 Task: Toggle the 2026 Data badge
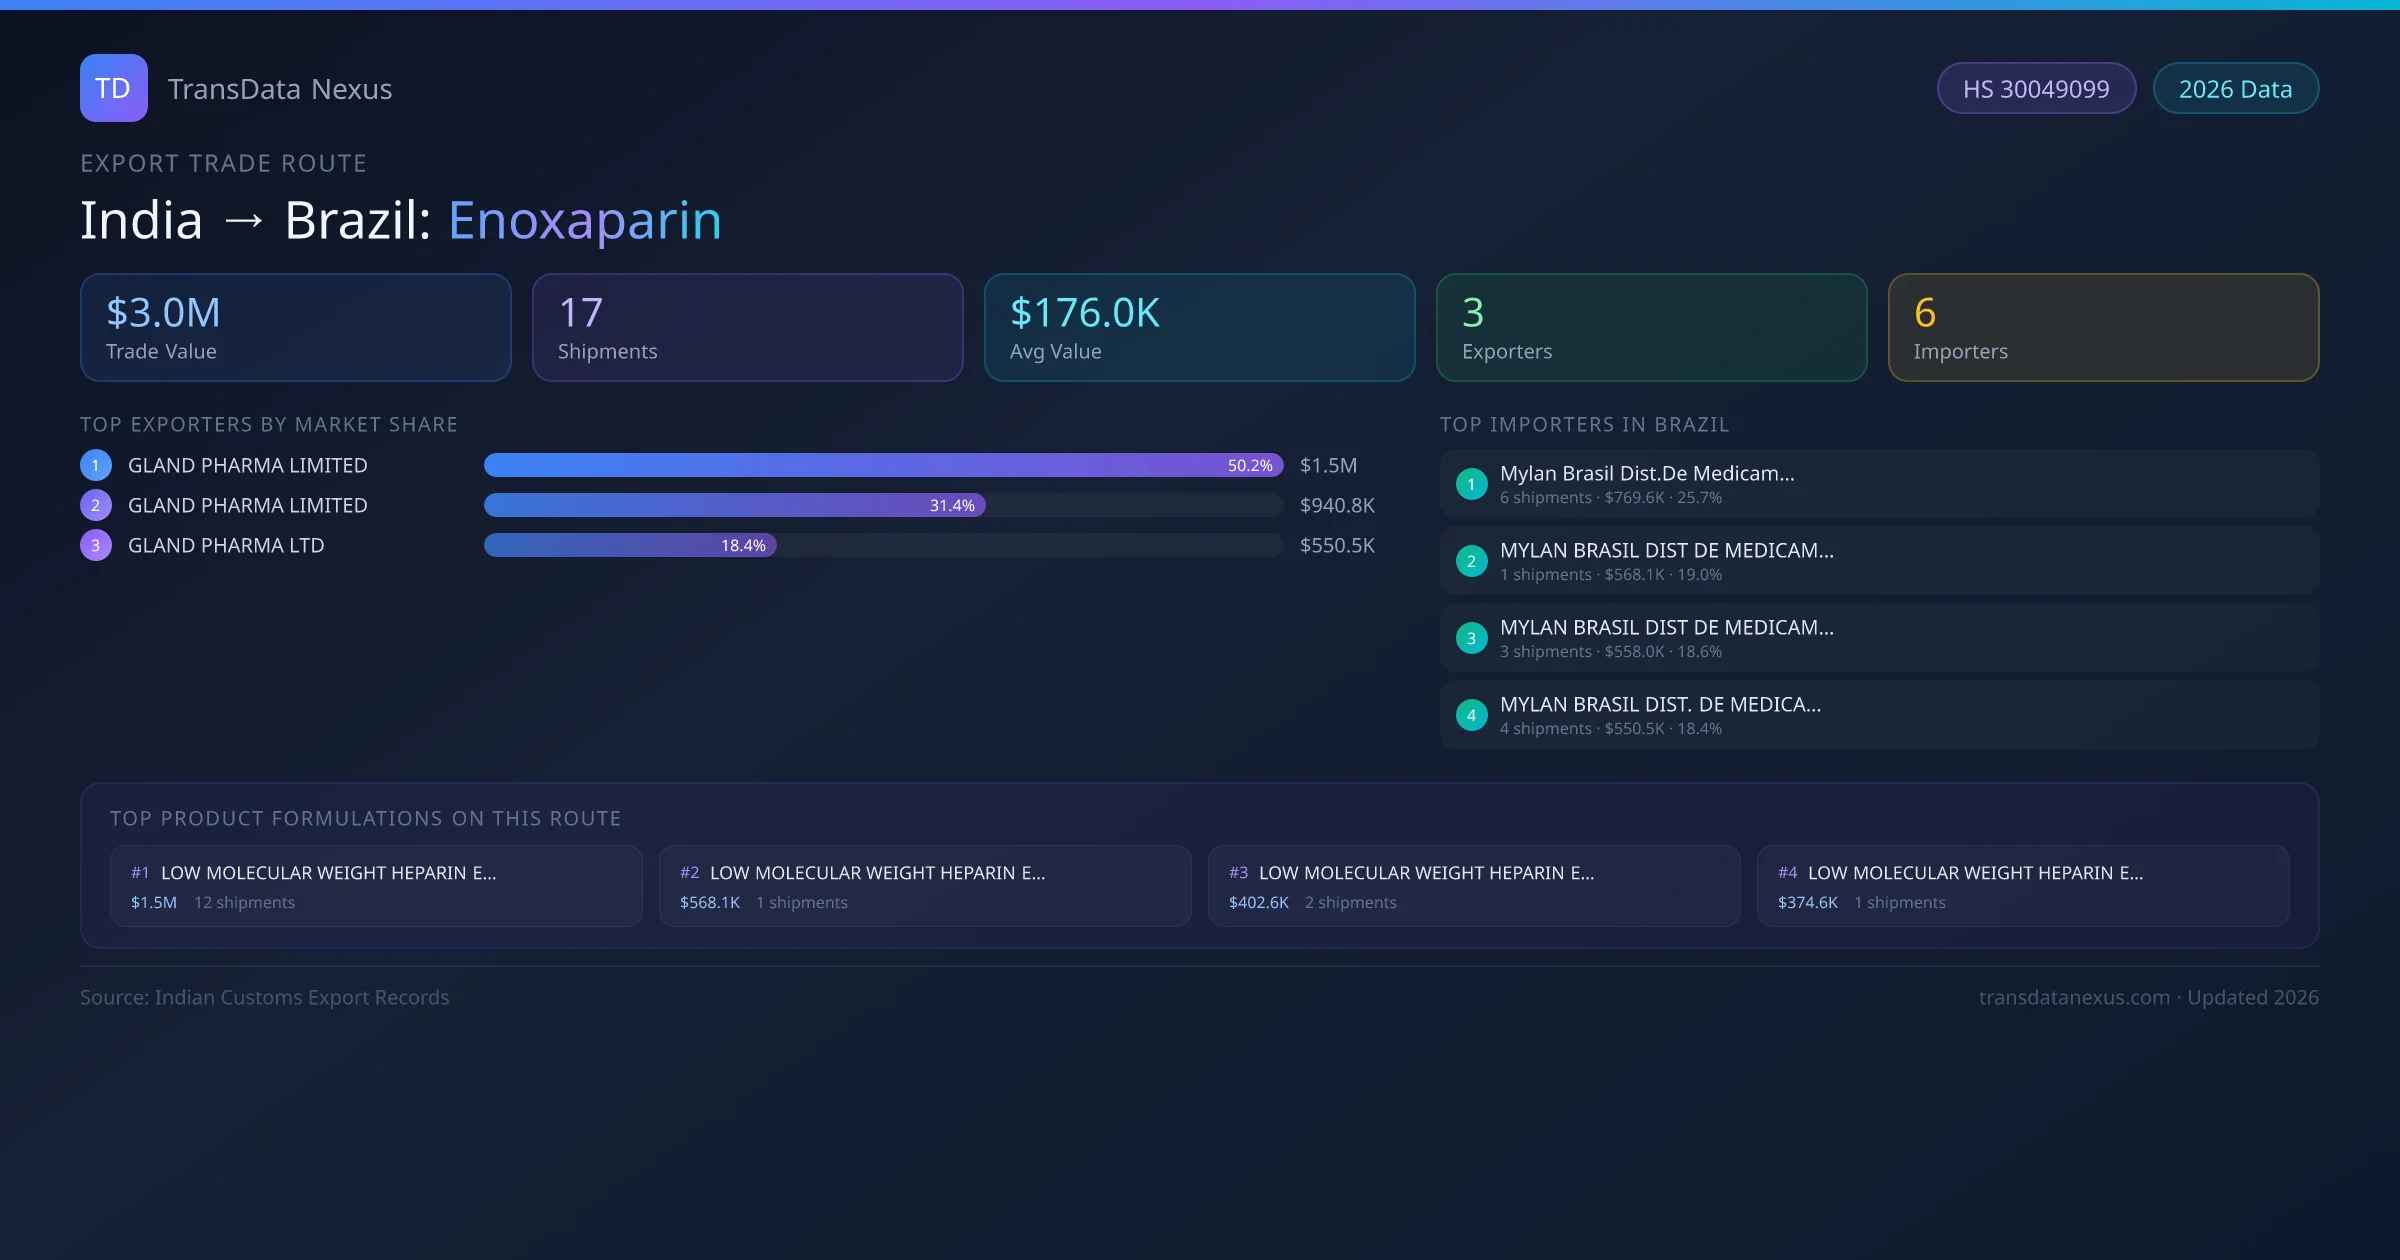2235,88
